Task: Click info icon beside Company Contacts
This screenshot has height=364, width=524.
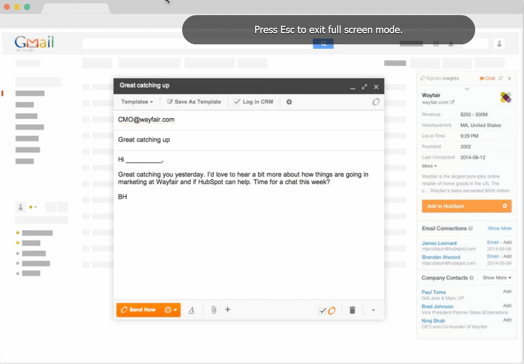Action: [x=472, y=278]
